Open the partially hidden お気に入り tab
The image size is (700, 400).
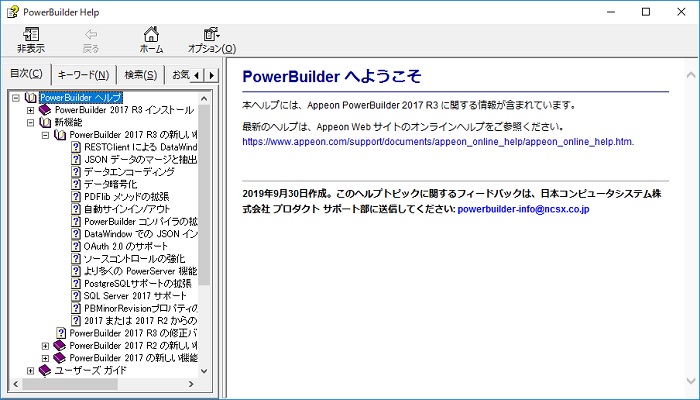pyautogui.click(x=179, y=75)
